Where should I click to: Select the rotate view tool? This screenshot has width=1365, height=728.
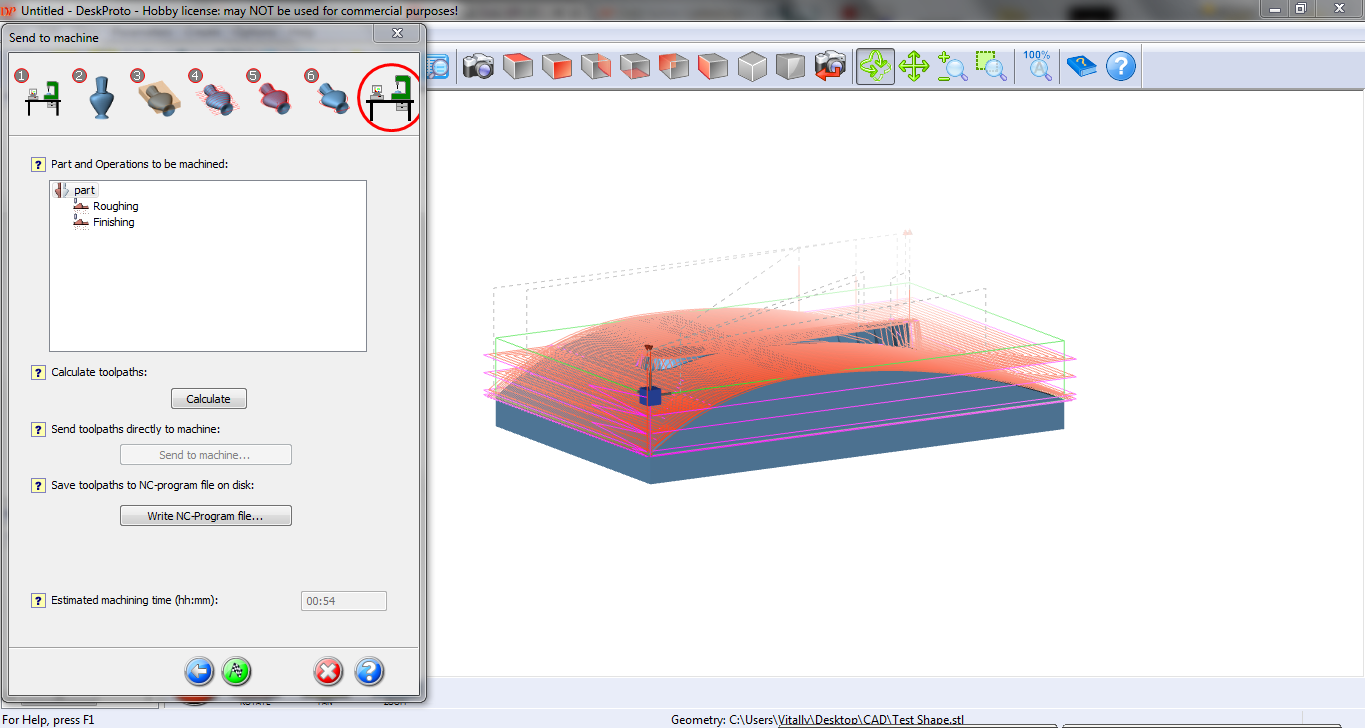874,66
